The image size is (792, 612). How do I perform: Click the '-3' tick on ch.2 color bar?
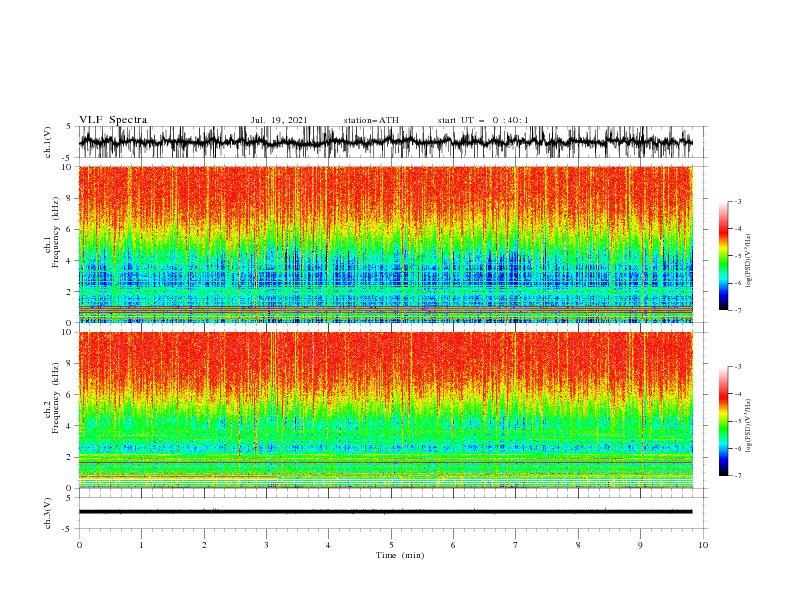pyautogui.click(x=738, y=367)
